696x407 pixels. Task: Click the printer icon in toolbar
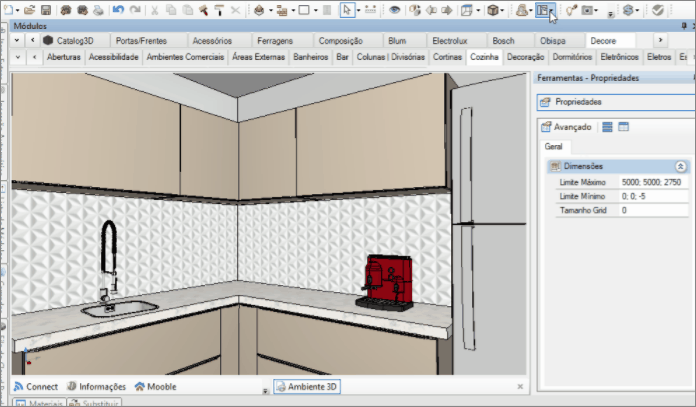[99, 10]
